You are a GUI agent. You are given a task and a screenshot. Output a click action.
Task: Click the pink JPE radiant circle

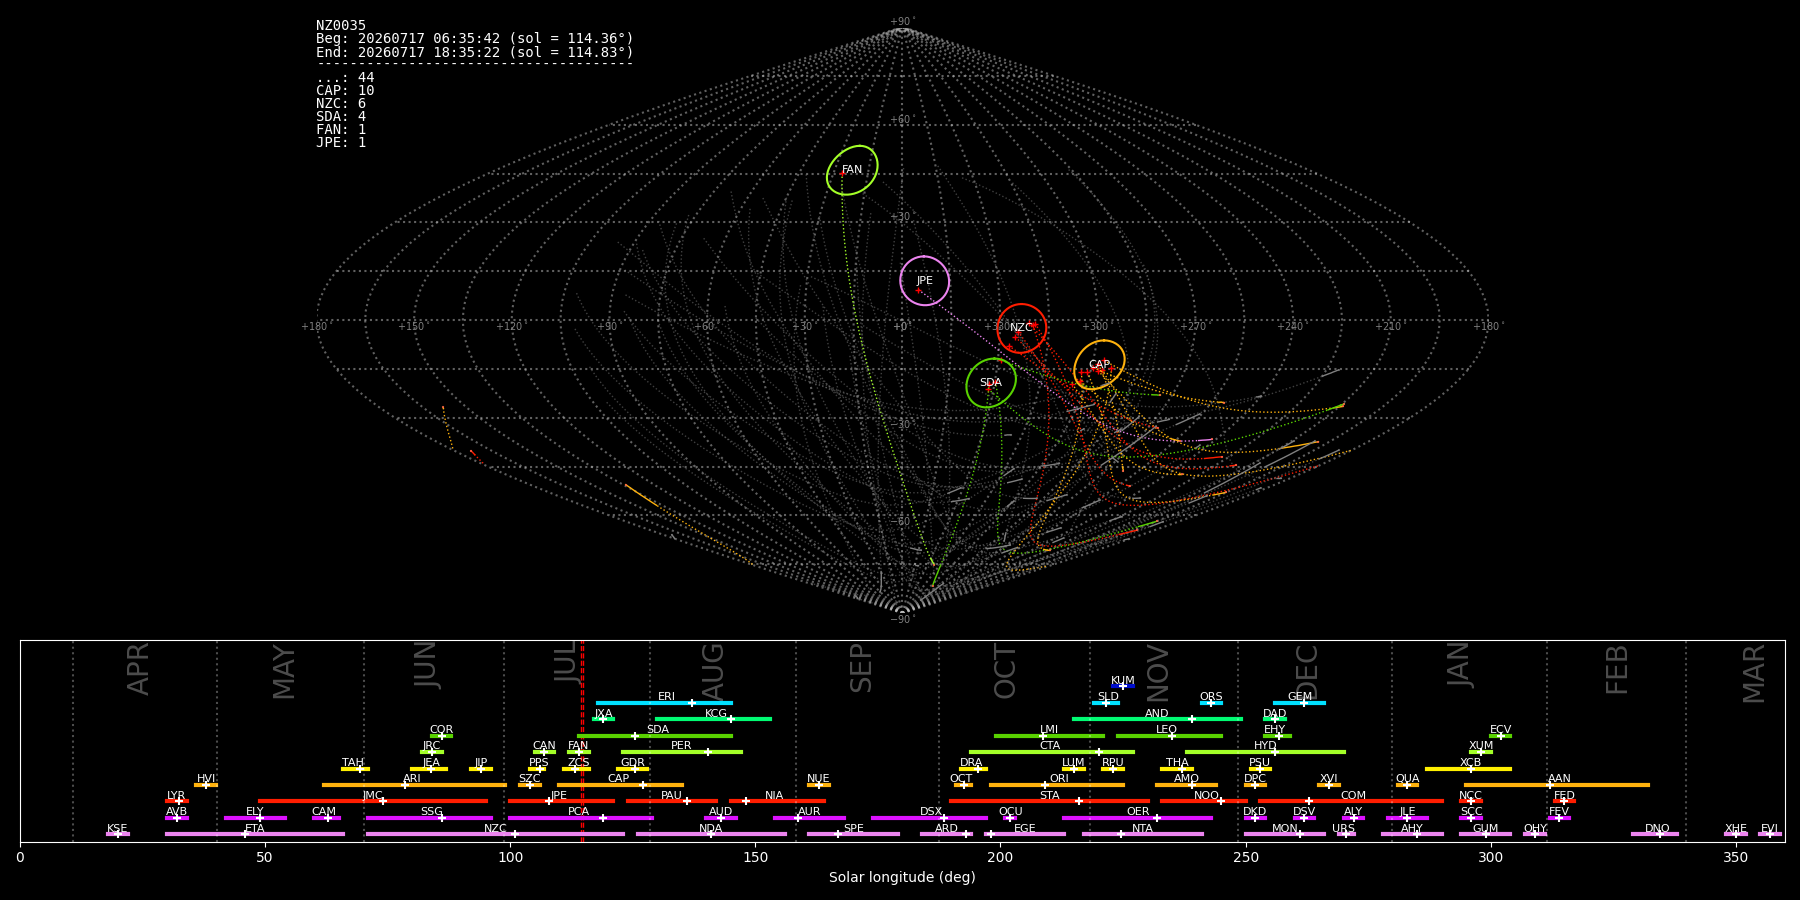point(924,281)
